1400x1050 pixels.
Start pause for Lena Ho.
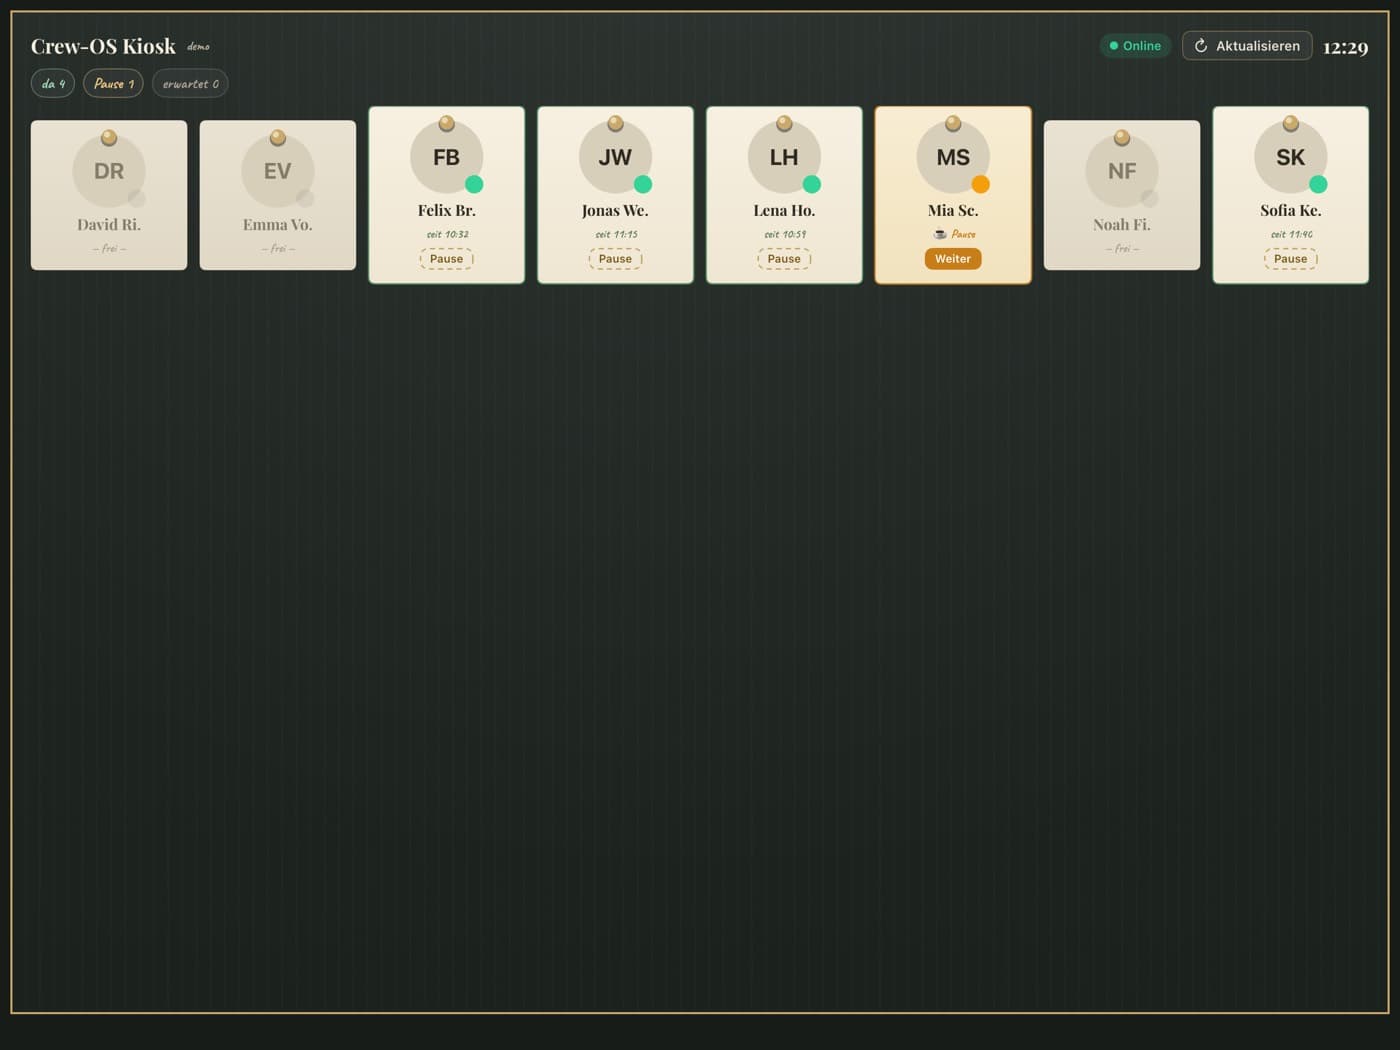pos(784,259)
